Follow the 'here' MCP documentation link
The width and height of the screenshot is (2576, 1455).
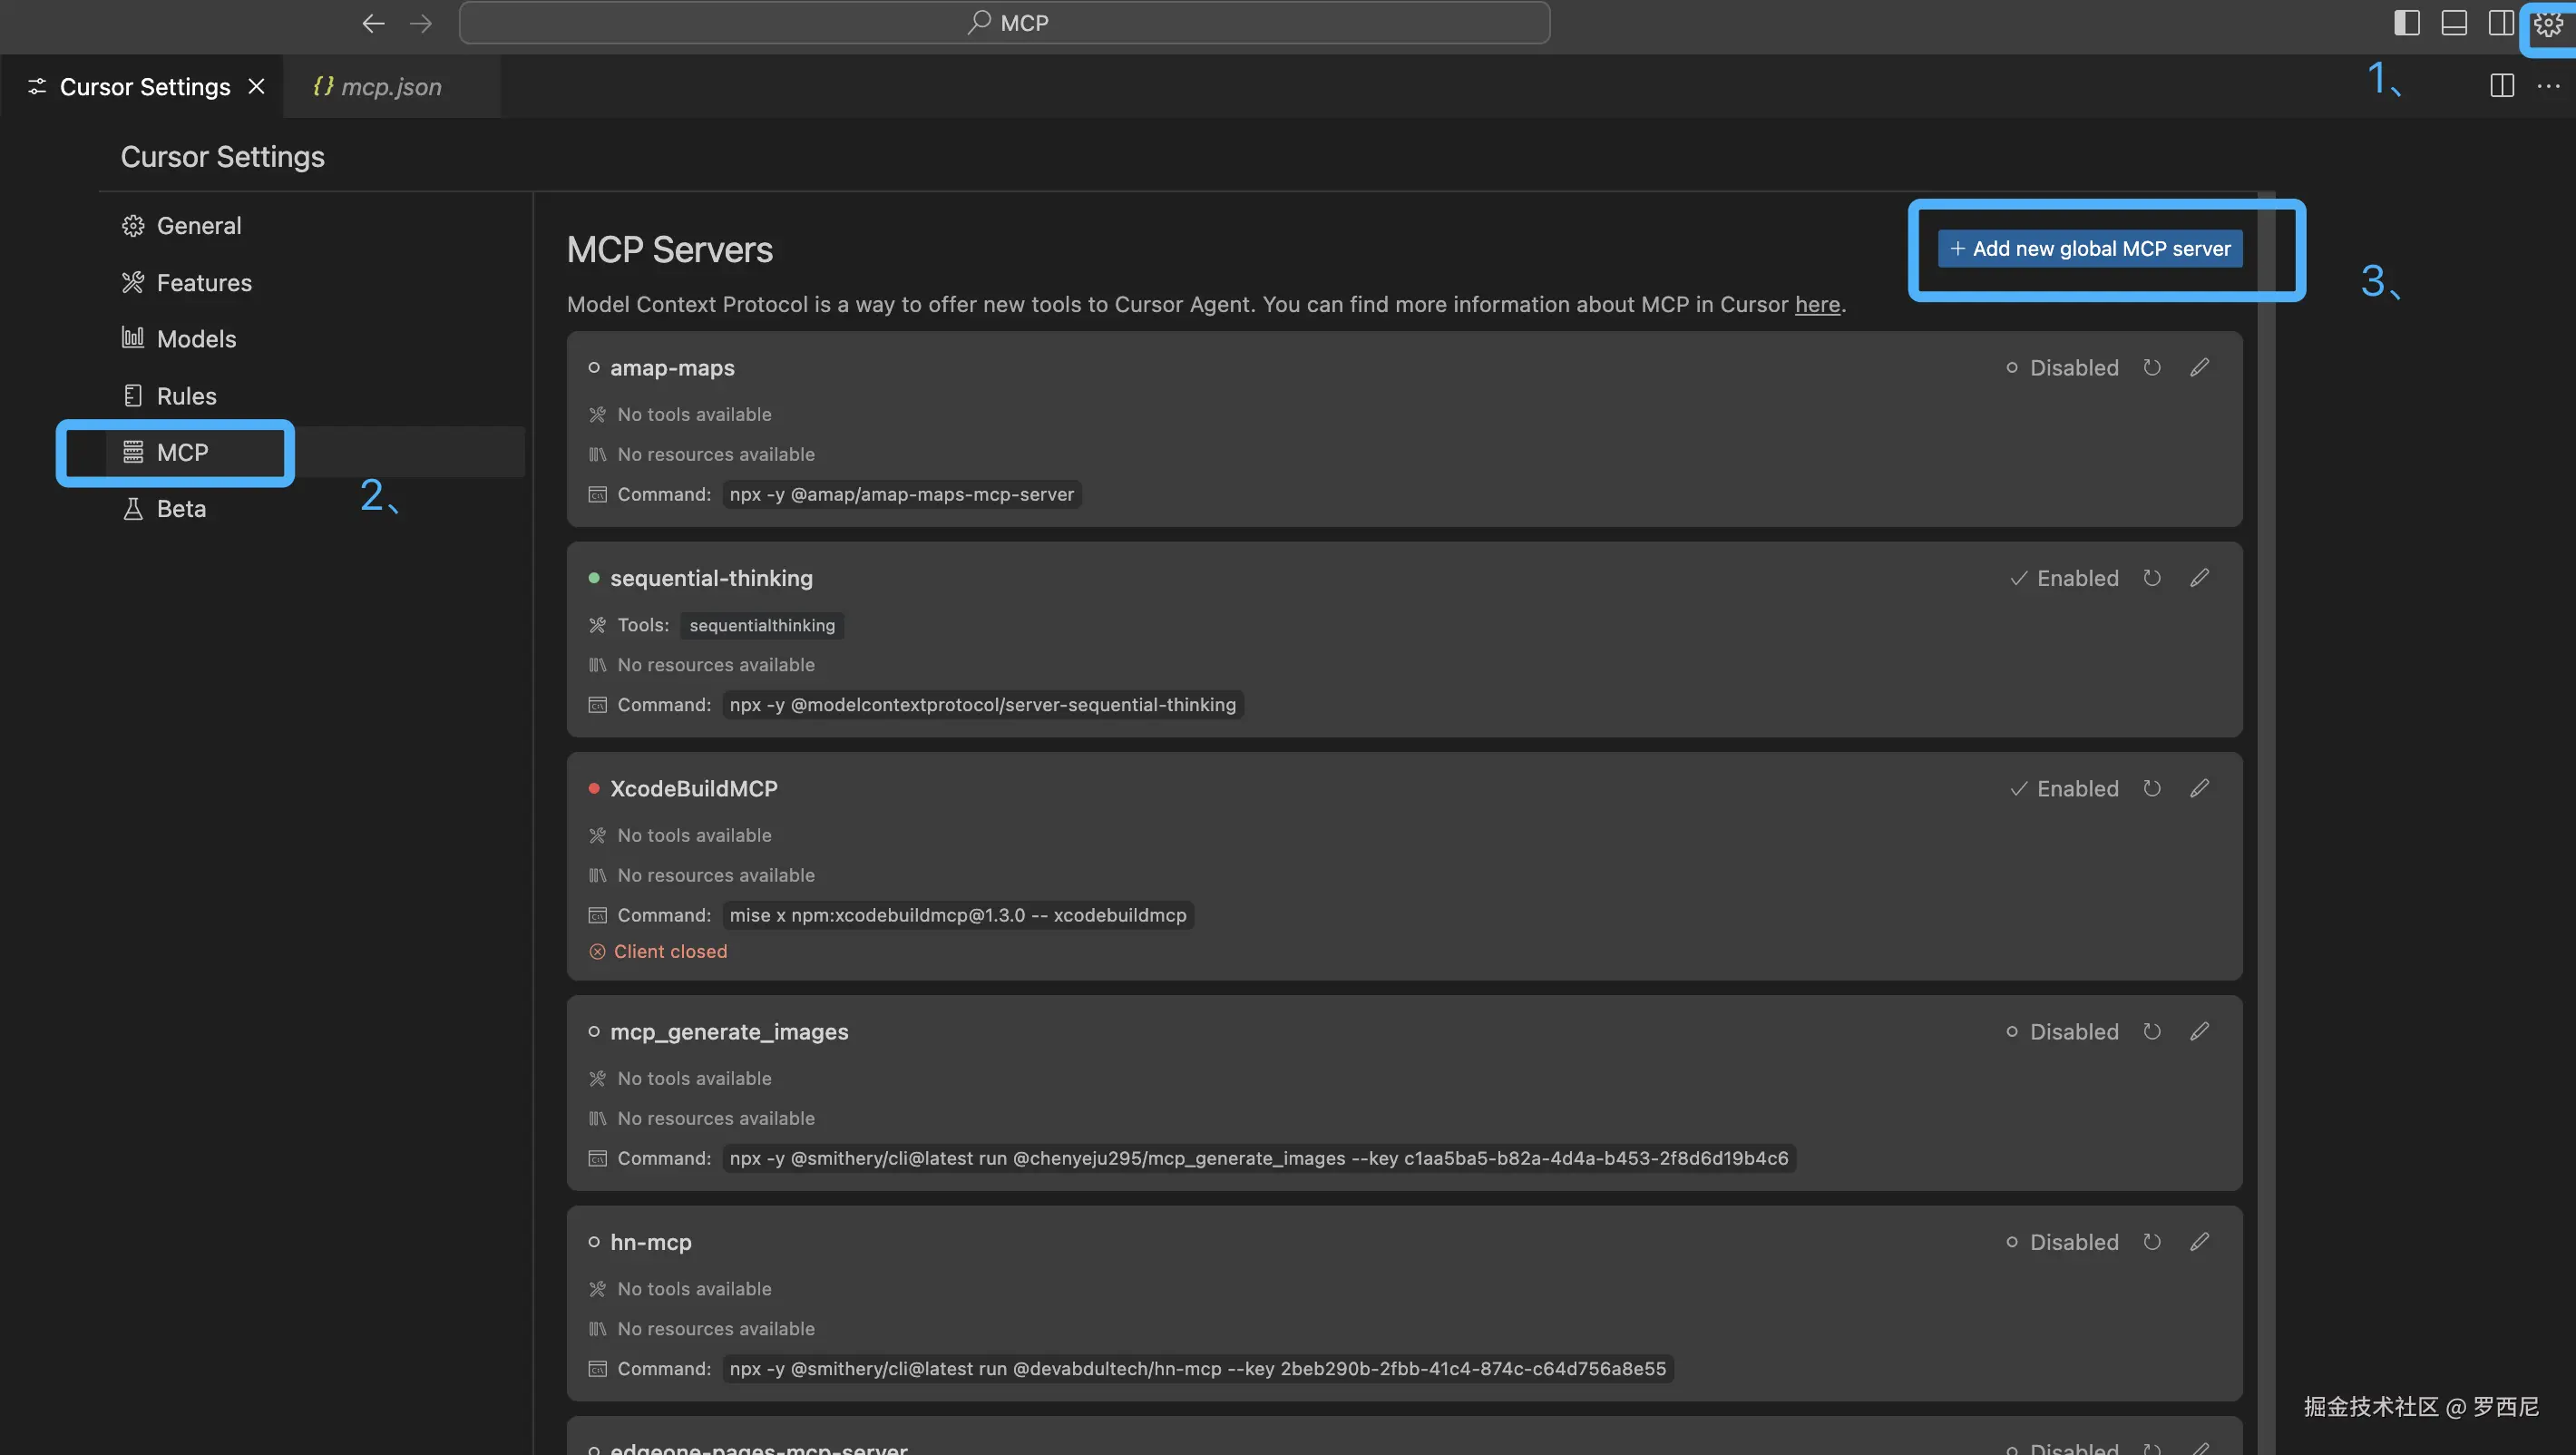click(x=1817, y=305)
